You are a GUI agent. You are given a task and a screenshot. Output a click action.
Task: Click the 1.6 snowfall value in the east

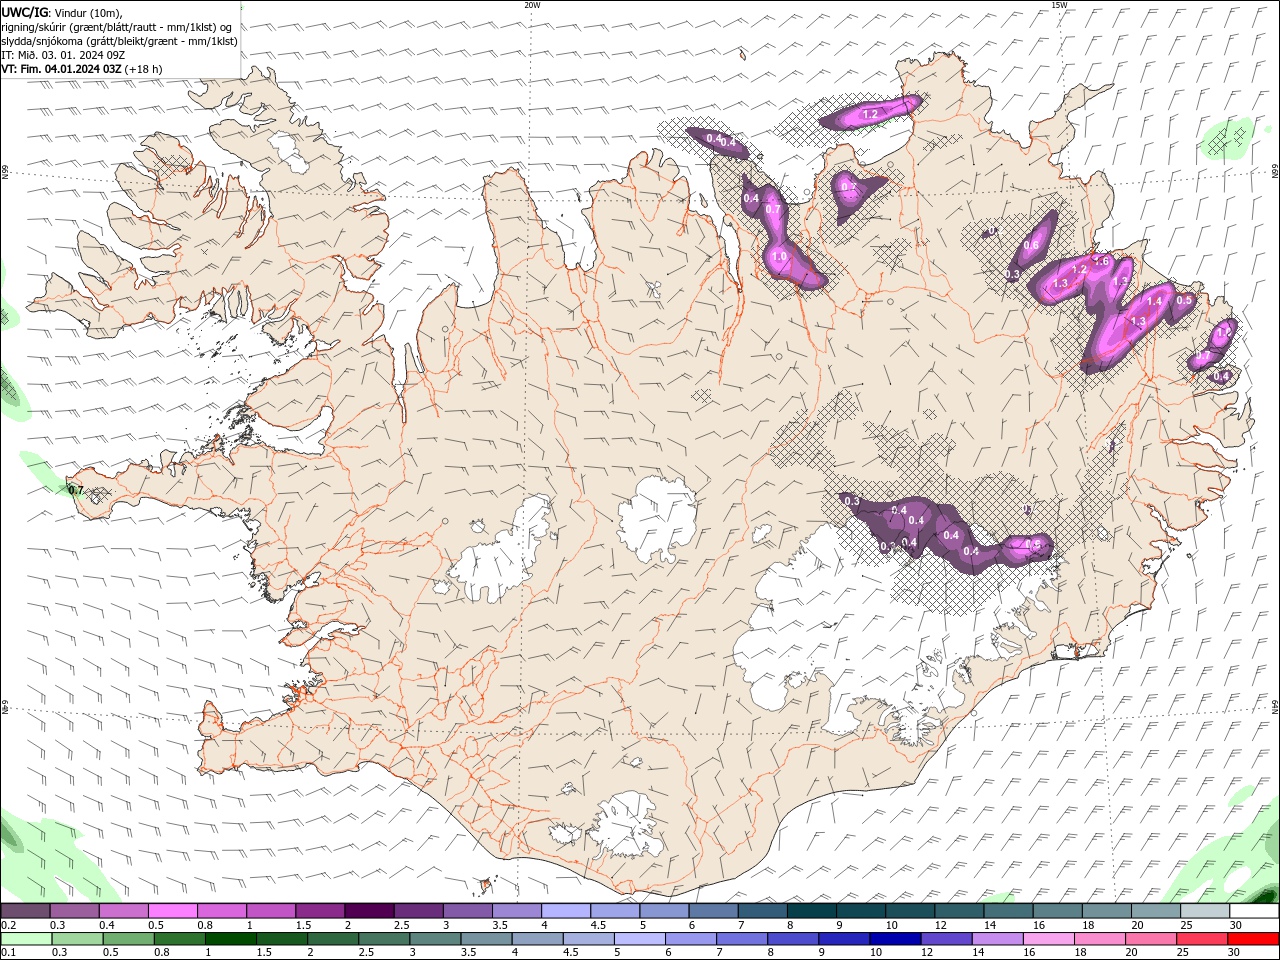[1102, 261]
